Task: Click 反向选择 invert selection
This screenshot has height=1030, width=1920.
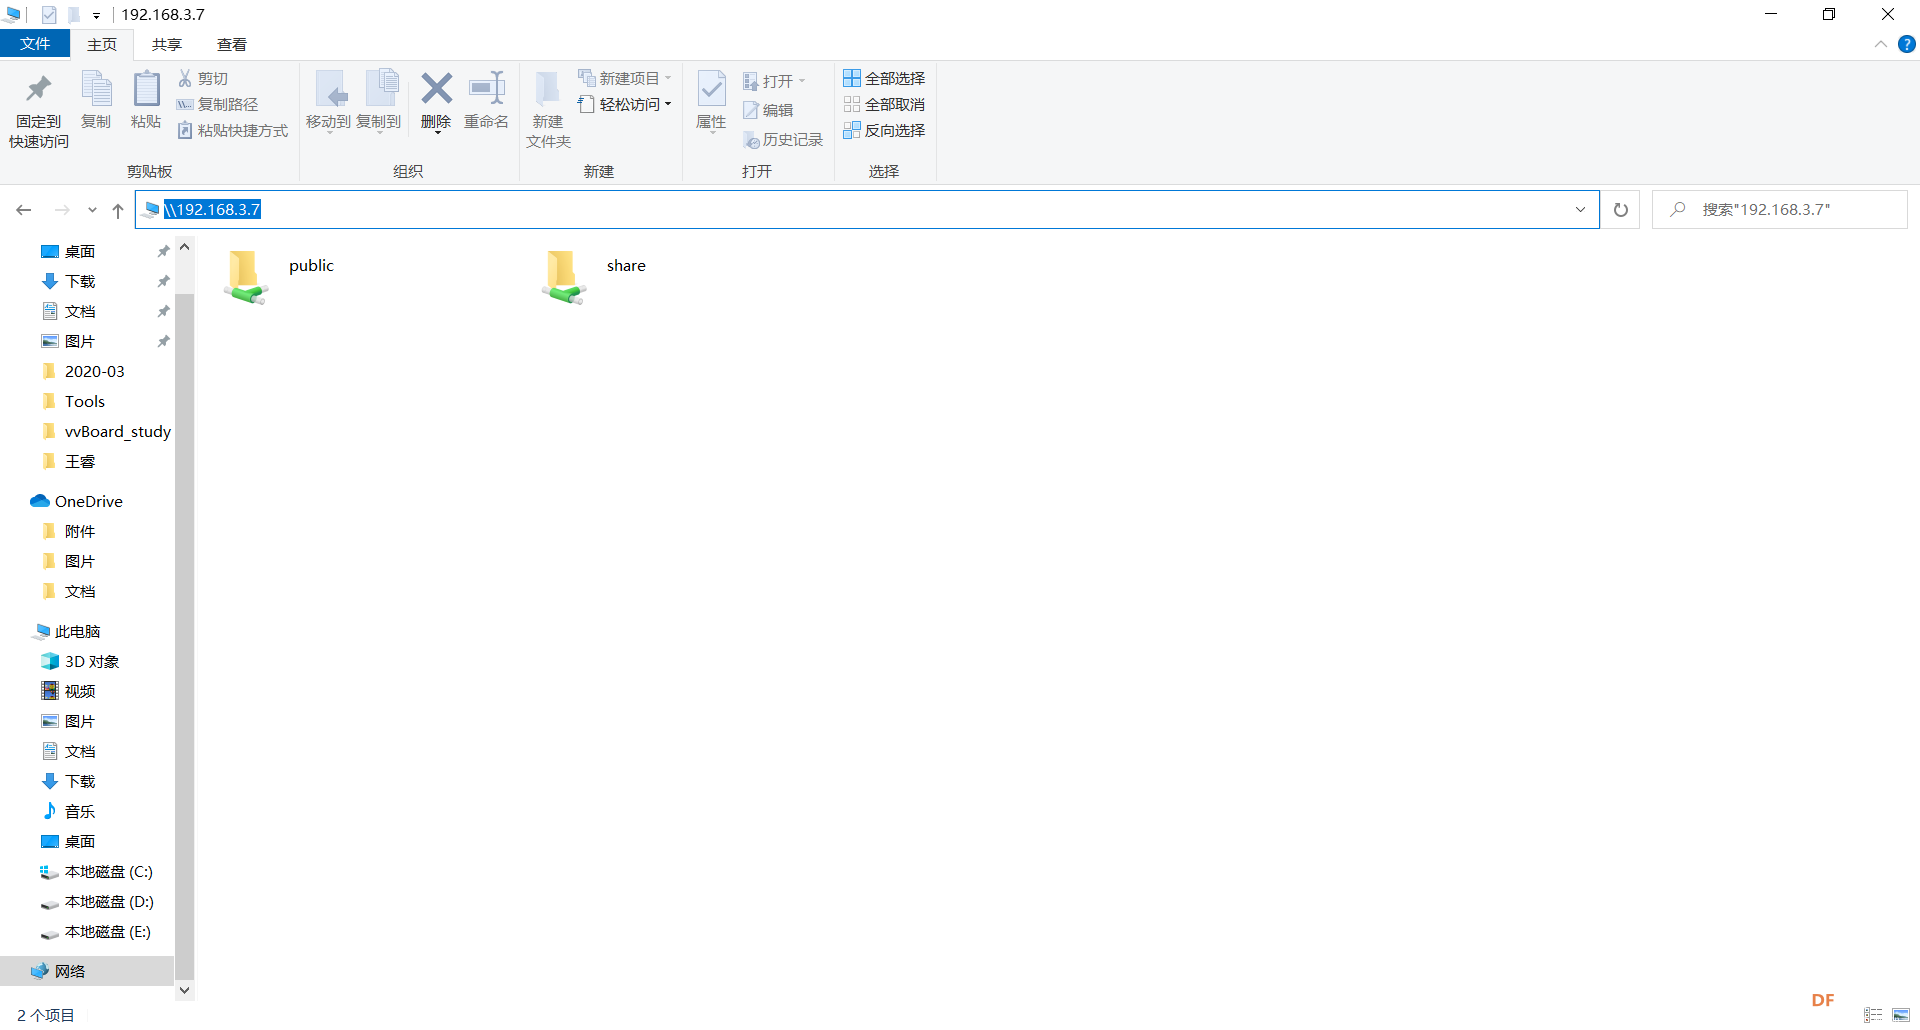Action: (884, 130)
